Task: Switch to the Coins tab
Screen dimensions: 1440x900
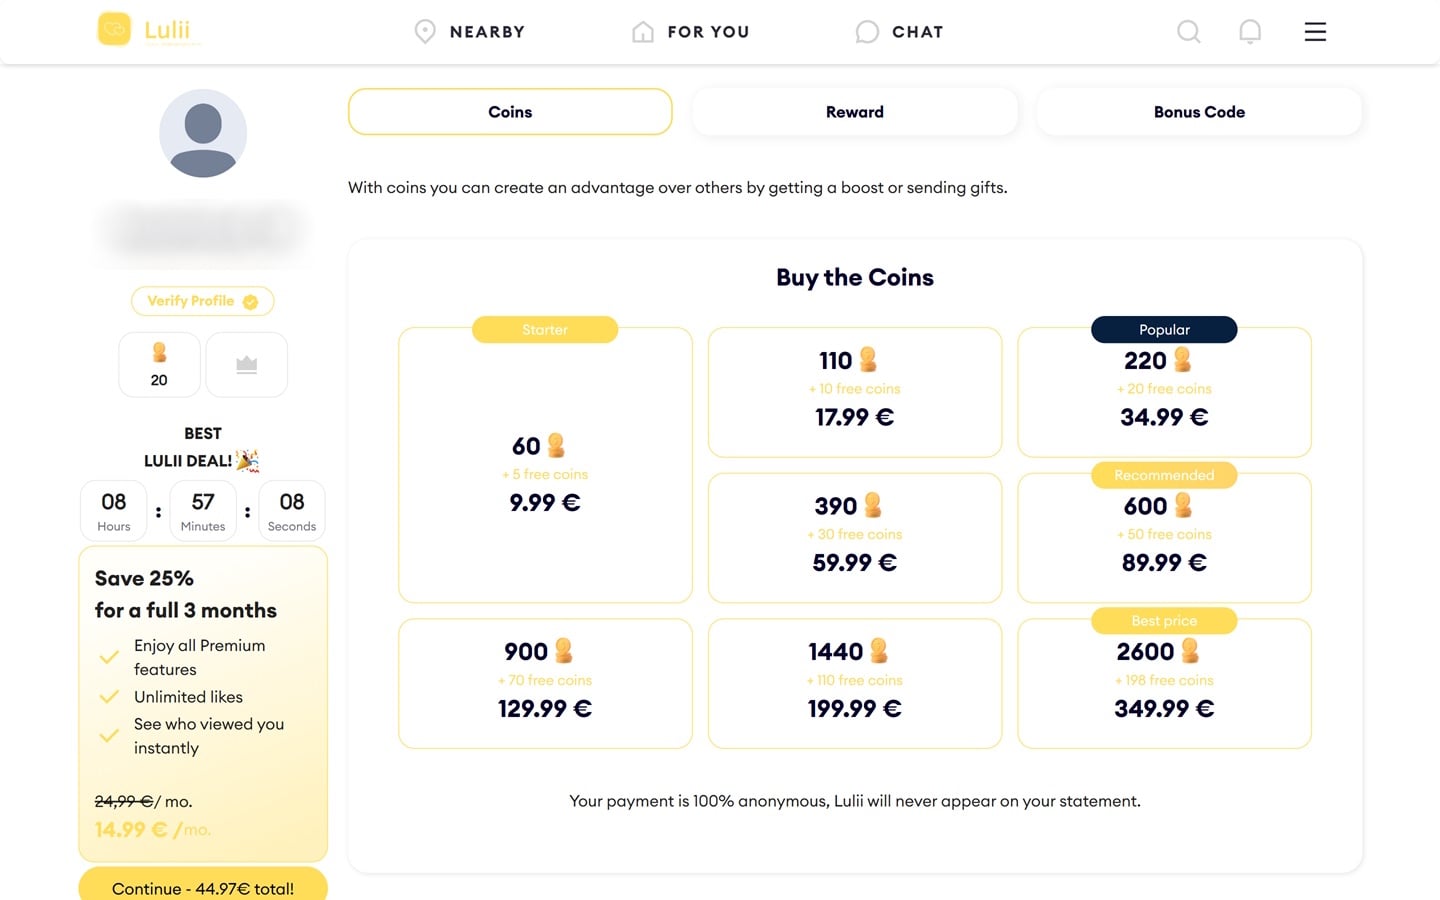Action: (510, 112)
